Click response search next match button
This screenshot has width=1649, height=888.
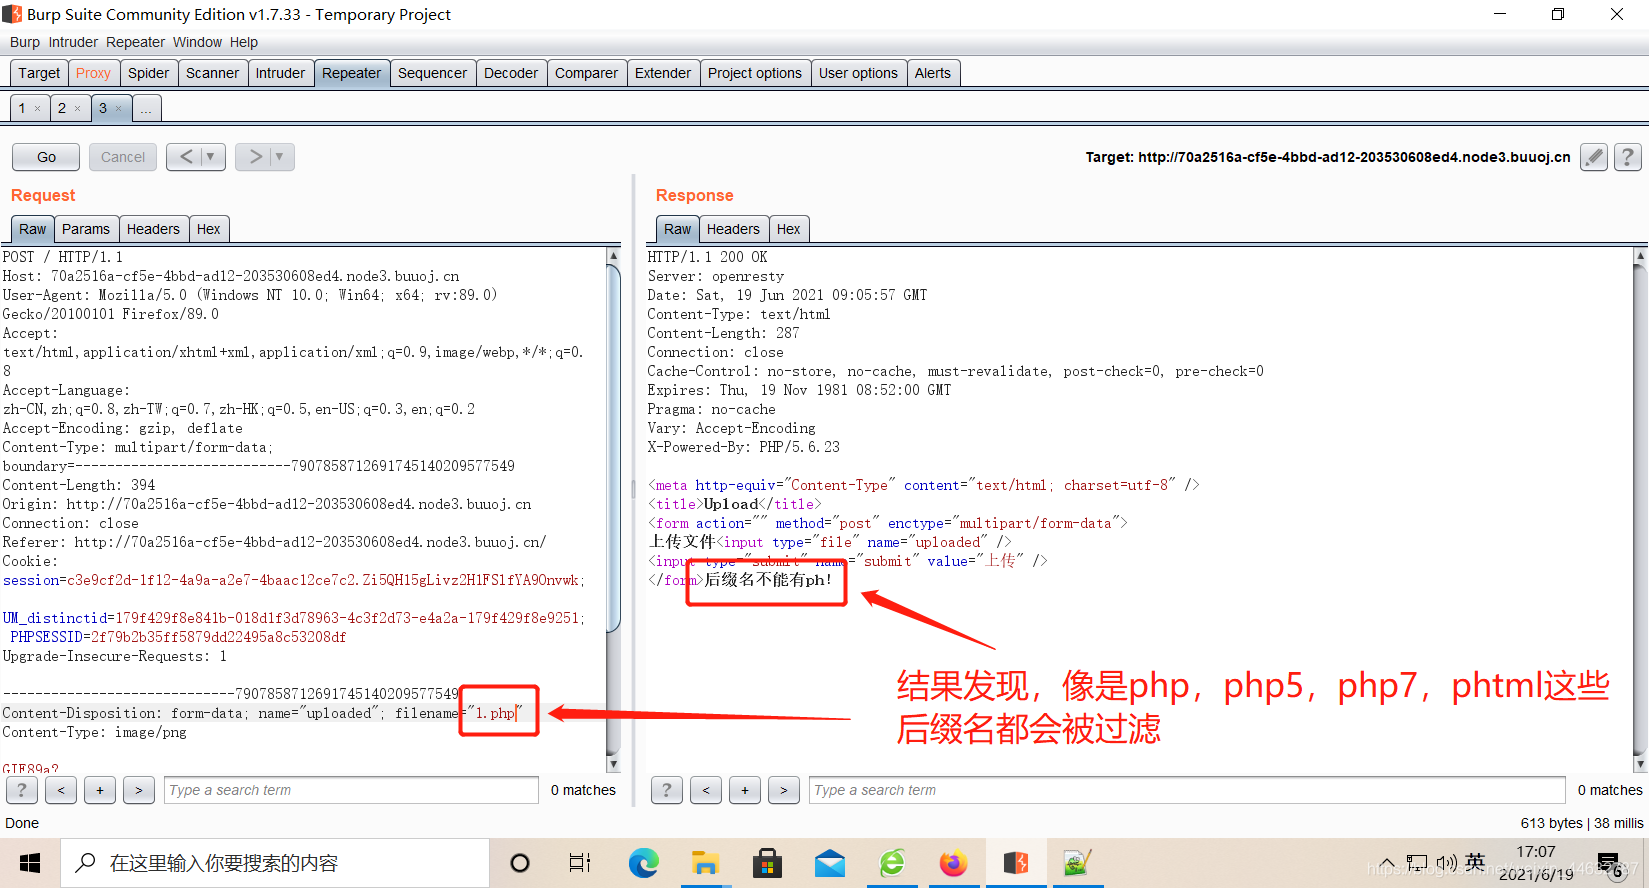(784, 790)
